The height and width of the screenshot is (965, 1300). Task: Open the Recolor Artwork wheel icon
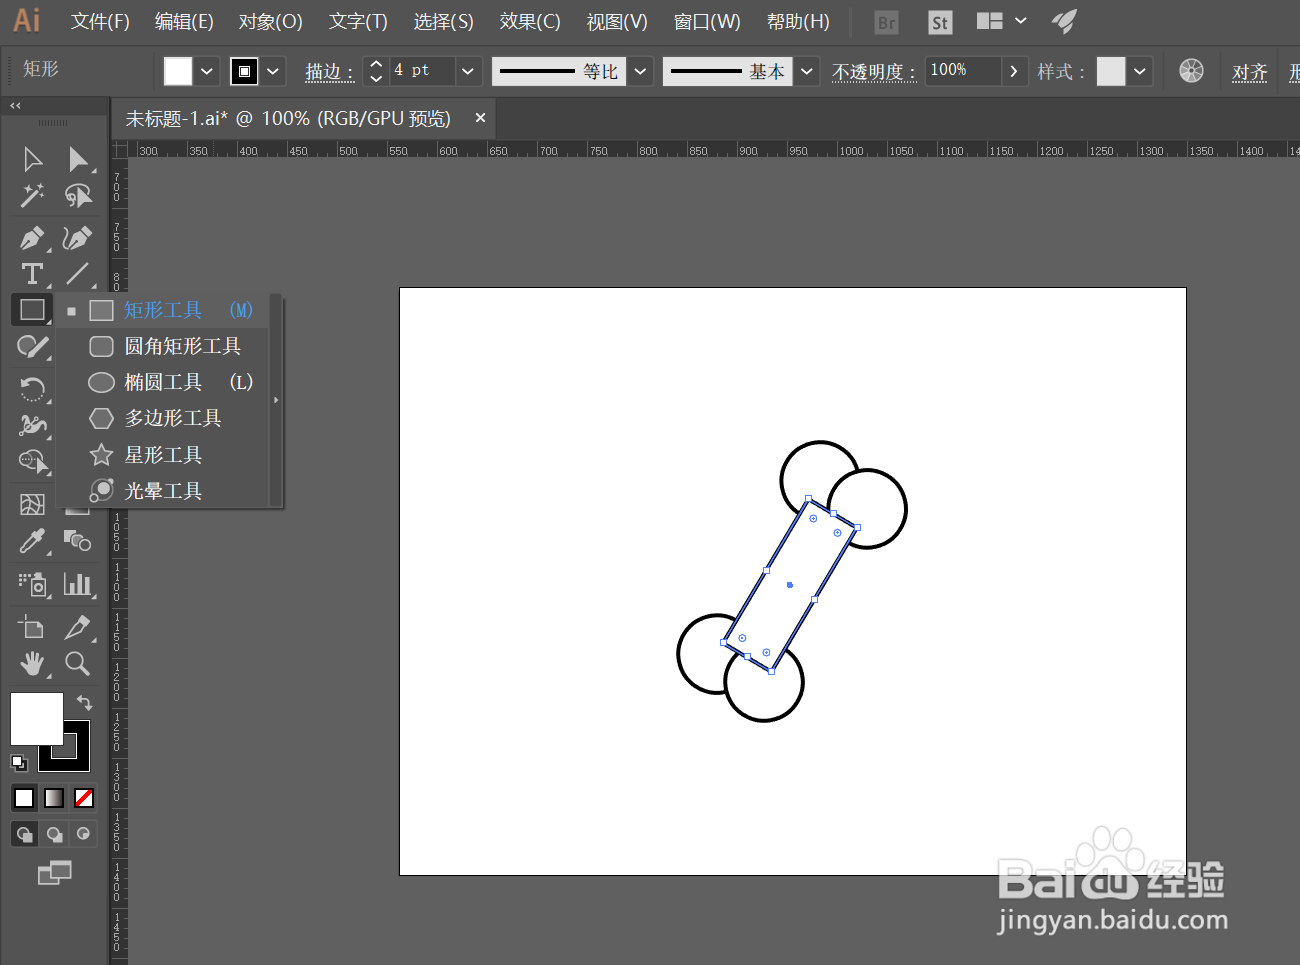coord(1191,70)
